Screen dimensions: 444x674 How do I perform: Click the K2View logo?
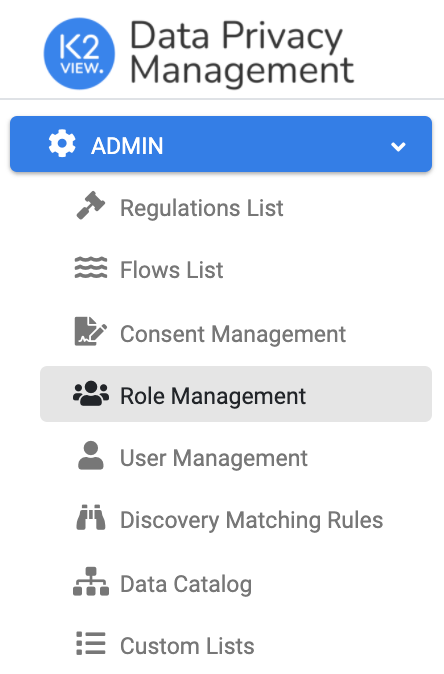click(80, 54)
